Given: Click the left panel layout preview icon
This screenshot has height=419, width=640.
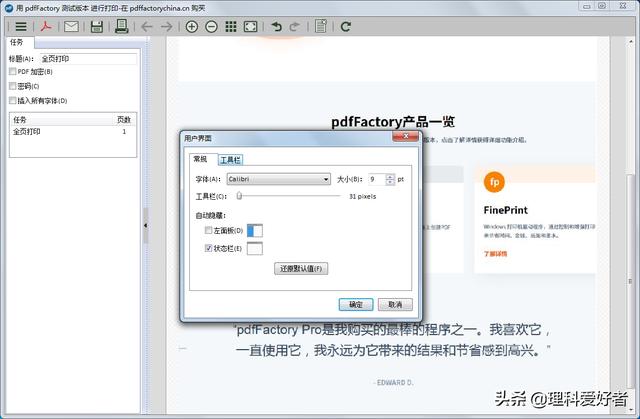Looking at the screenshot, I should pos(255,231).
